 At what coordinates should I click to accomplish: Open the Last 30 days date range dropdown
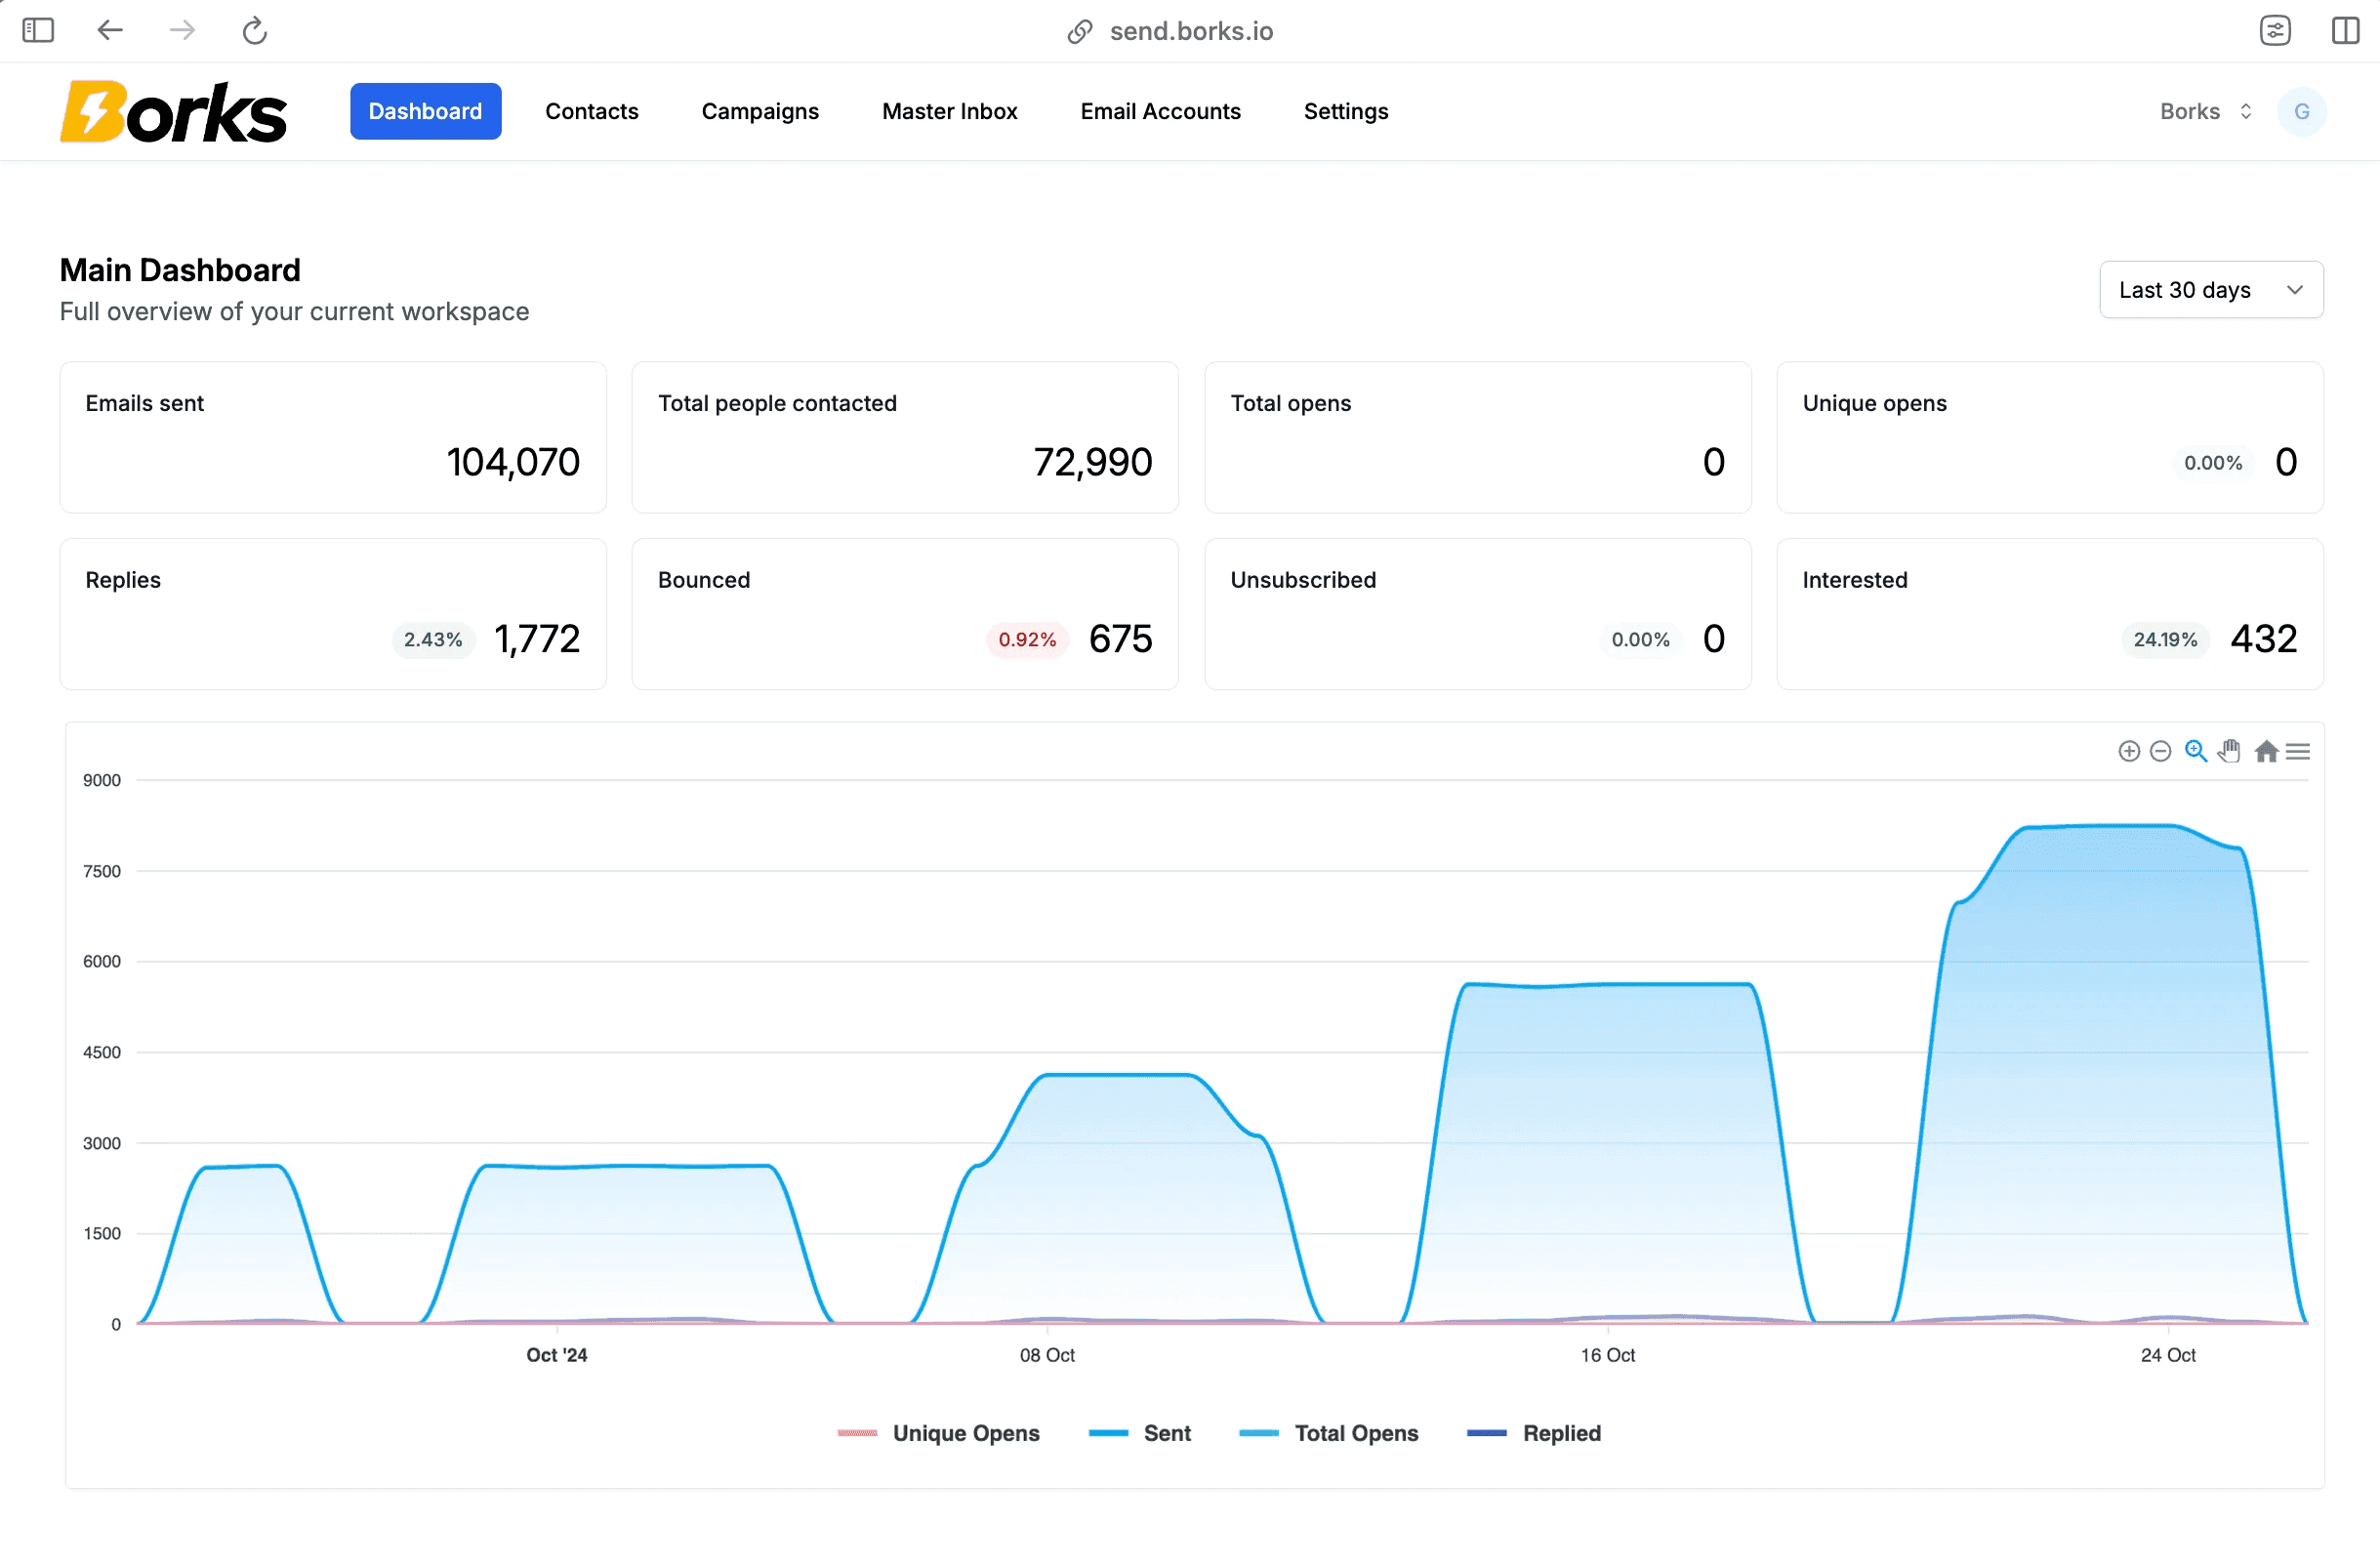click(x=2212, y=289)
